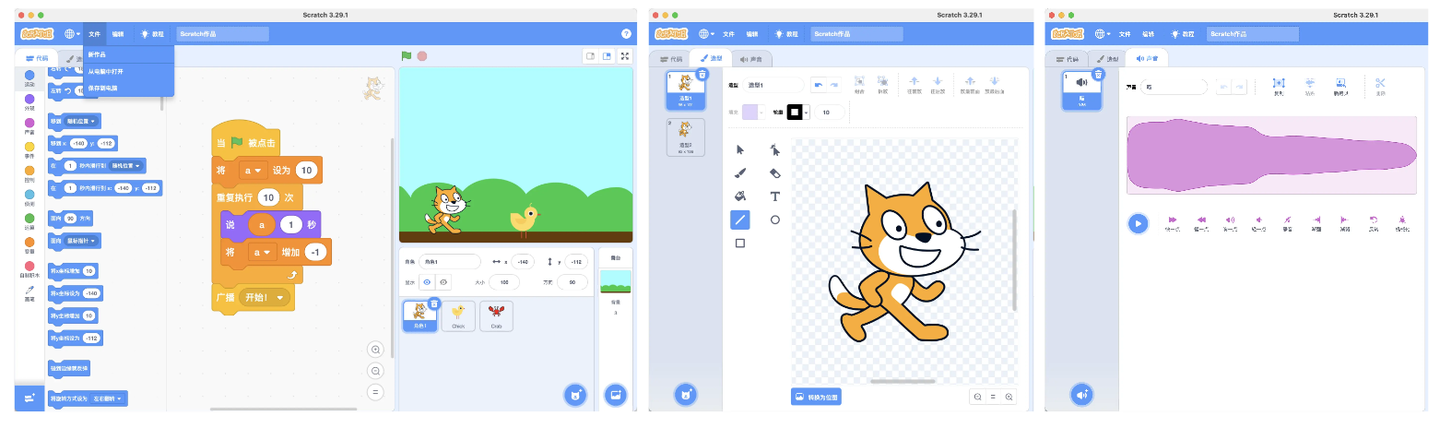Select the Fill bucket tool
This screenshot has width=1440, height=428.
740,196
